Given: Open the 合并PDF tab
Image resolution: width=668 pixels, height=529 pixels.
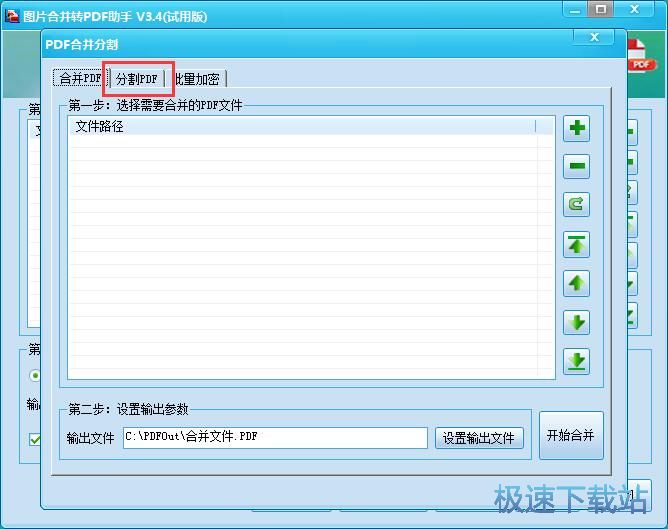Looking at the screenshot, I should coord(80,78).
